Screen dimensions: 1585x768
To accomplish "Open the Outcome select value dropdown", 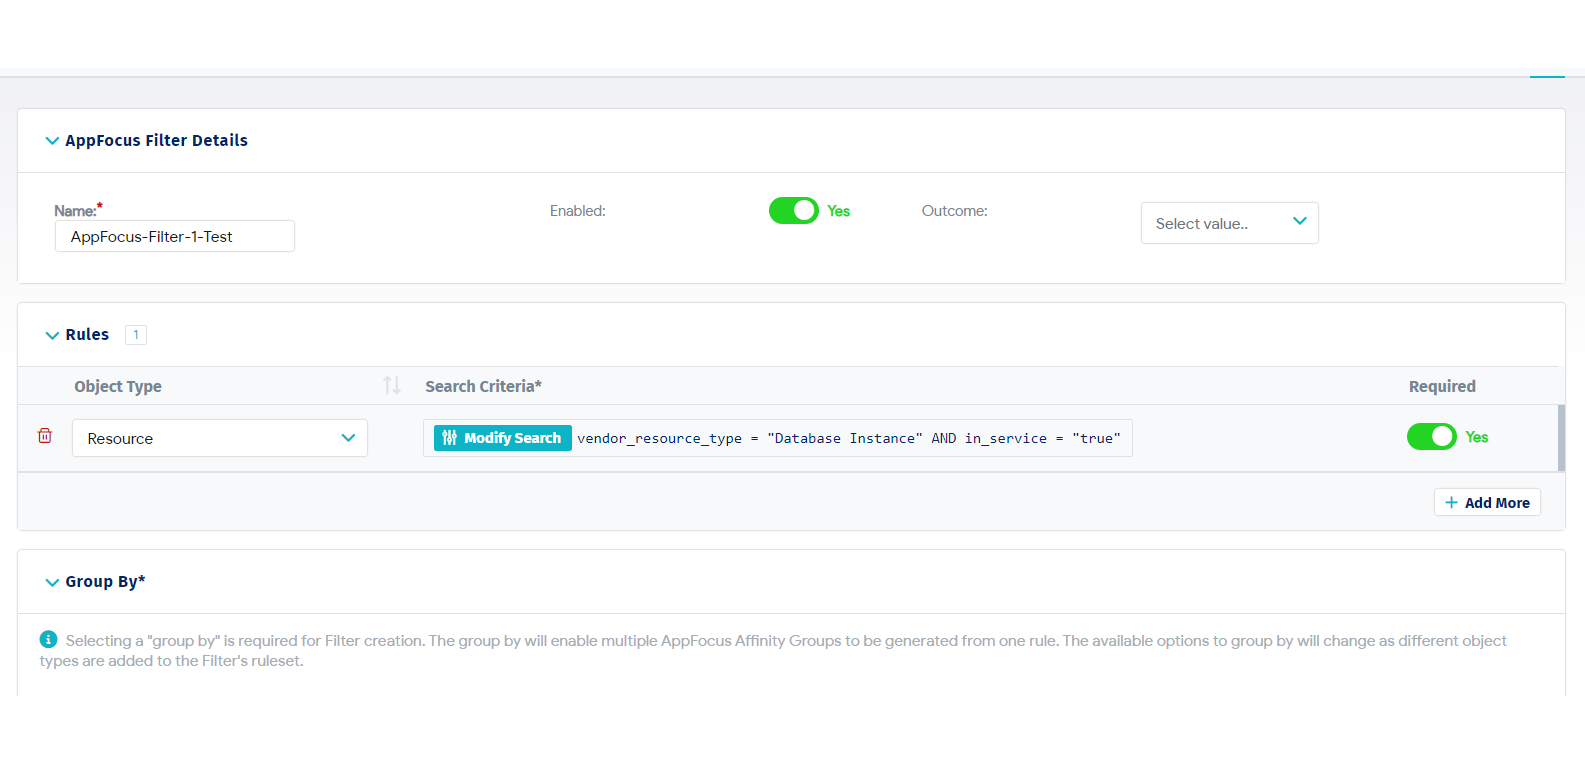I will click(1229, 223).
